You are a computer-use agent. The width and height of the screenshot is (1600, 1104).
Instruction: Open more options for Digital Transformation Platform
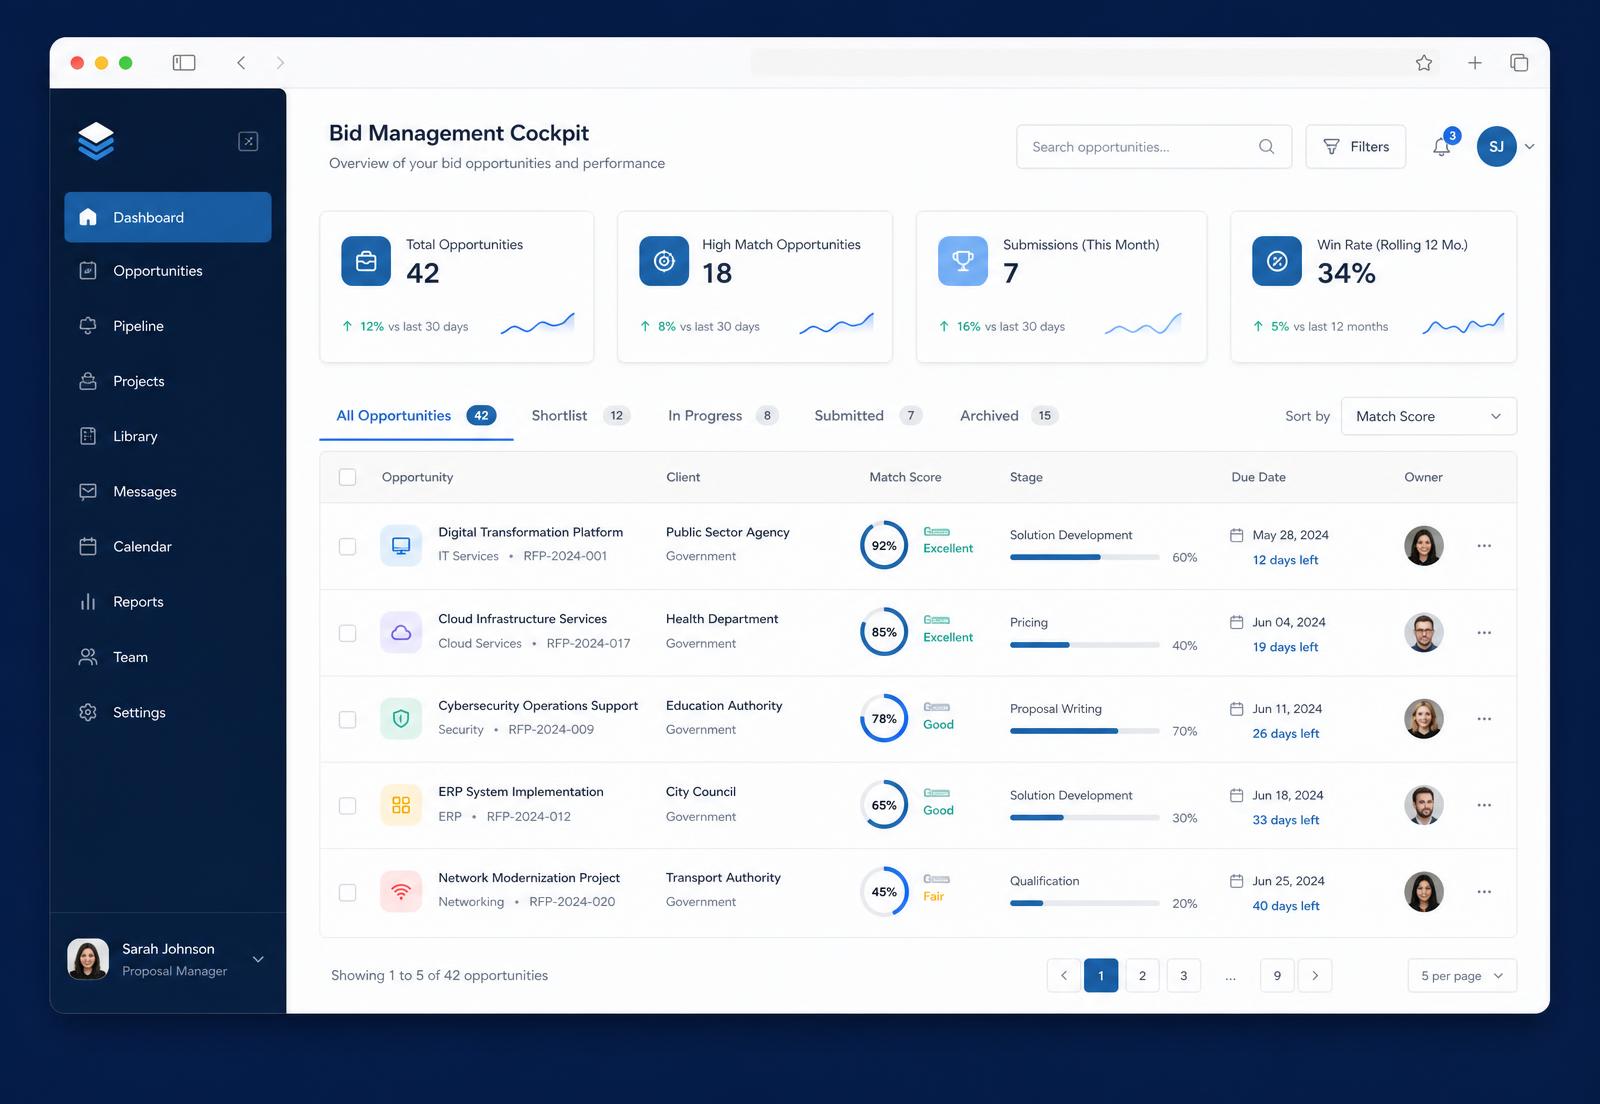coord(1484,546)
